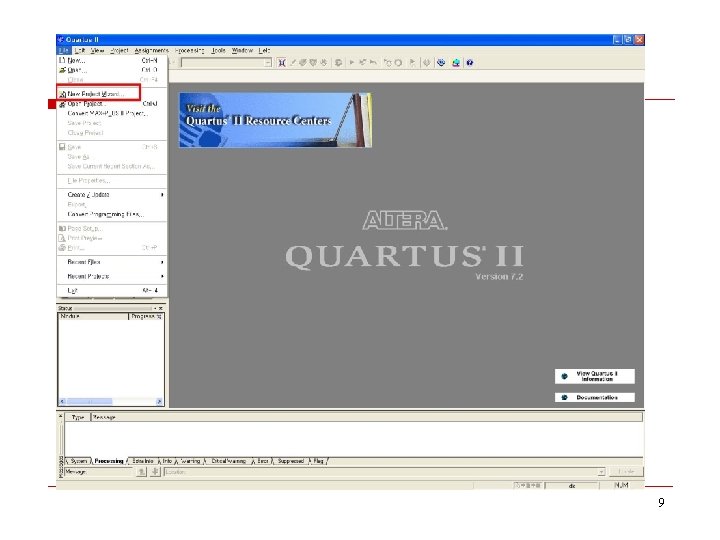Screen dimensions: 720x540
Task: Open the Assignments menu
Action: 152,51
